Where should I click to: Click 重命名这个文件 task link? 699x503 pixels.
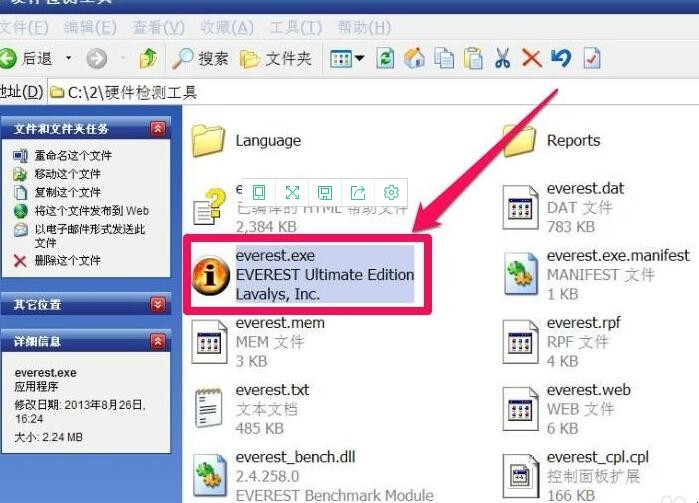tap(73, 156)
